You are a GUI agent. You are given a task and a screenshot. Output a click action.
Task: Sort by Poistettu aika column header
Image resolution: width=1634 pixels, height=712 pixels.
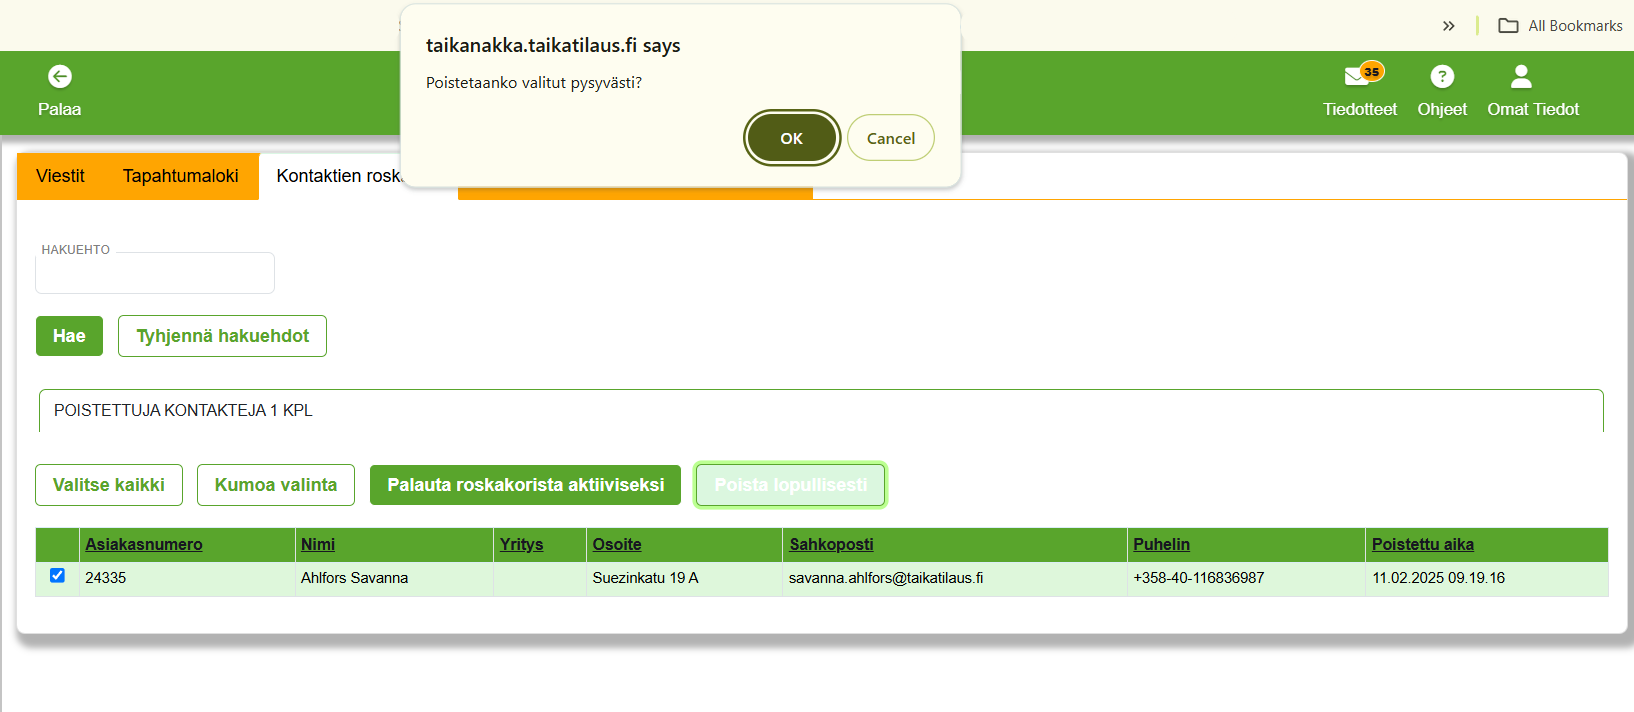click(1422, 544)
